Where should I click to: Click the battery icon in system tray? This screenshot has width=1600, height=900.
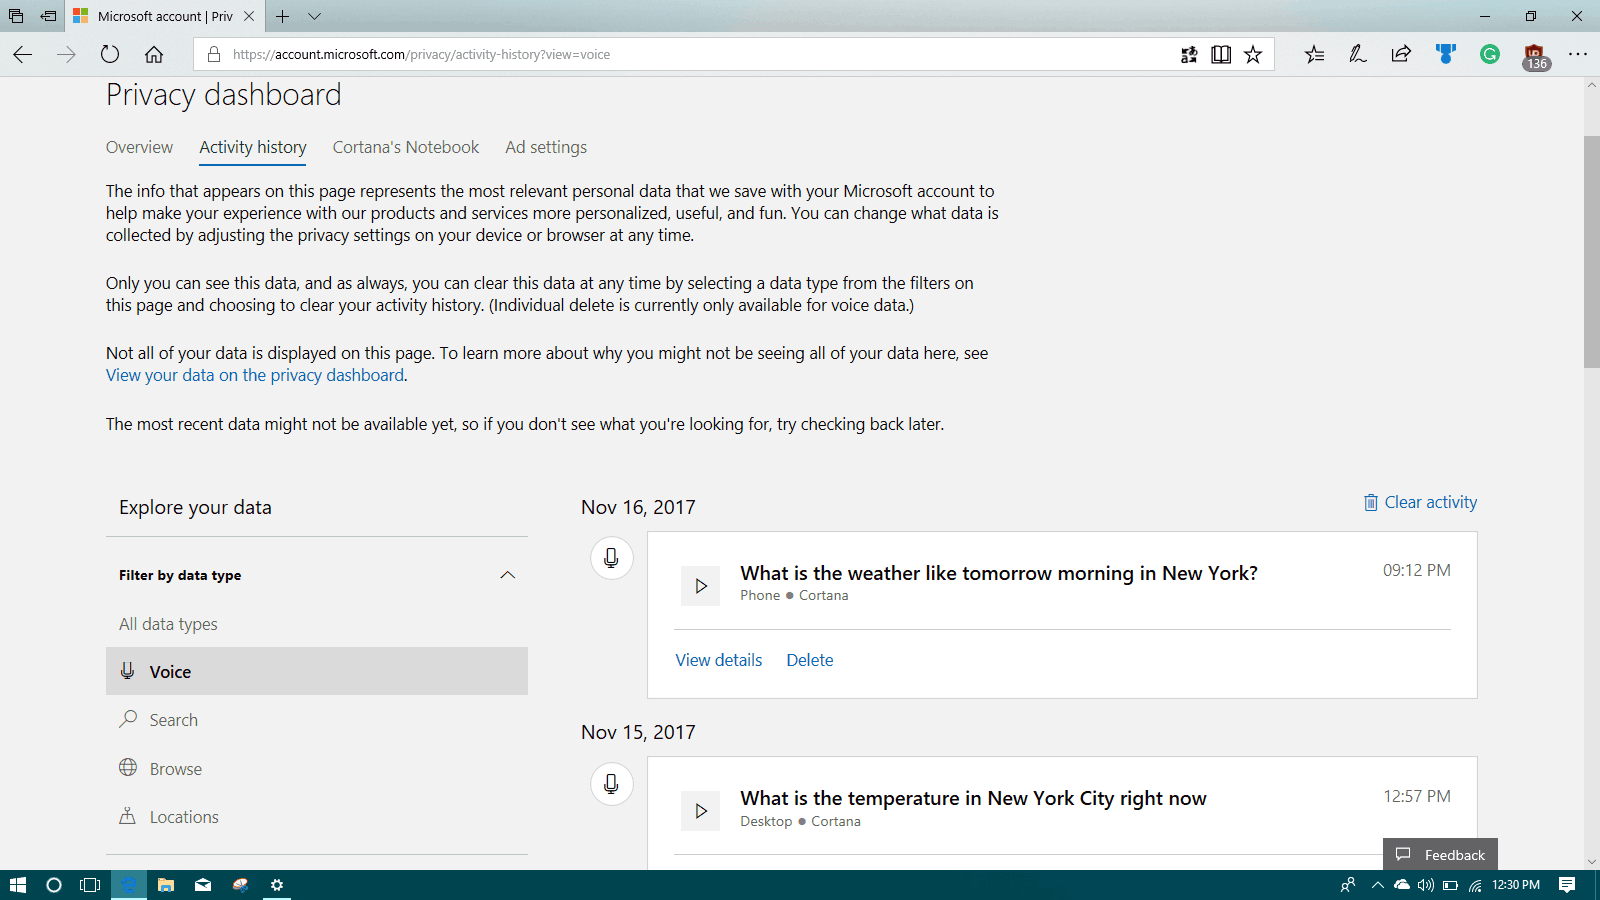1450,885
